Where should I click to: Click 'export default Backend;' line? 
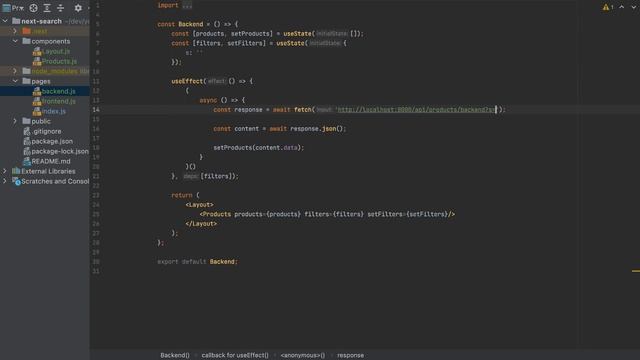[197, 262]
